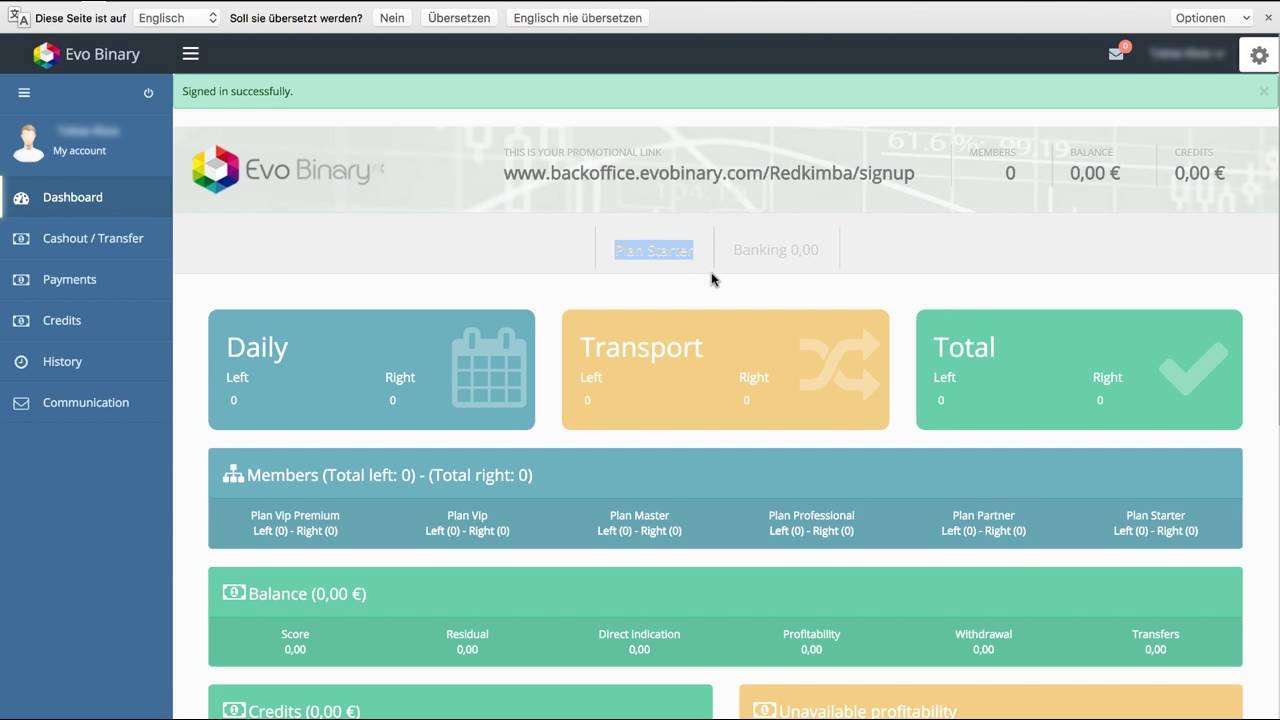Screen dimensions: 1280x720
Task: Open the Optionen dropdown
Action: [1212, 18]
